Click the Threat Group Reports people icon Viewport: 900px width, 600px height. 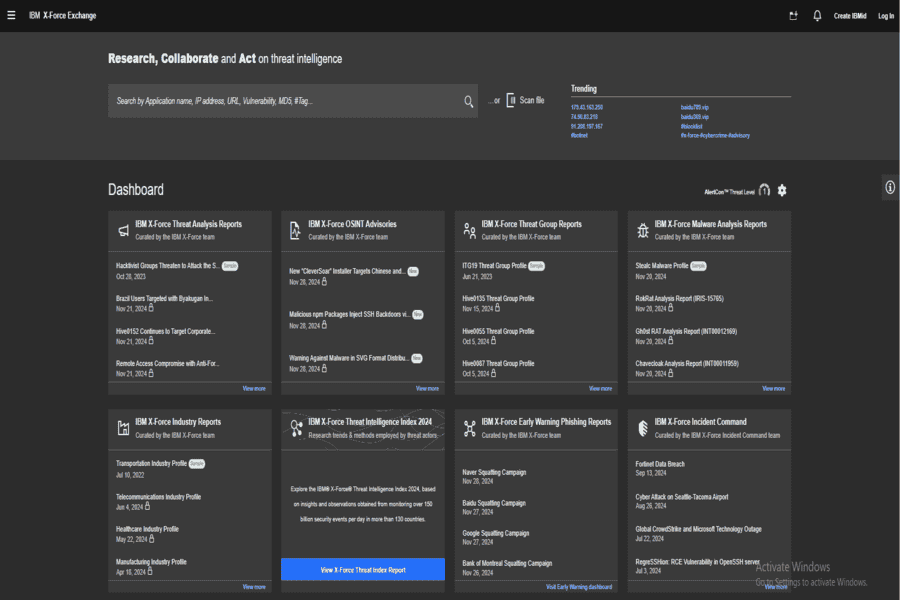coord(470,230)
